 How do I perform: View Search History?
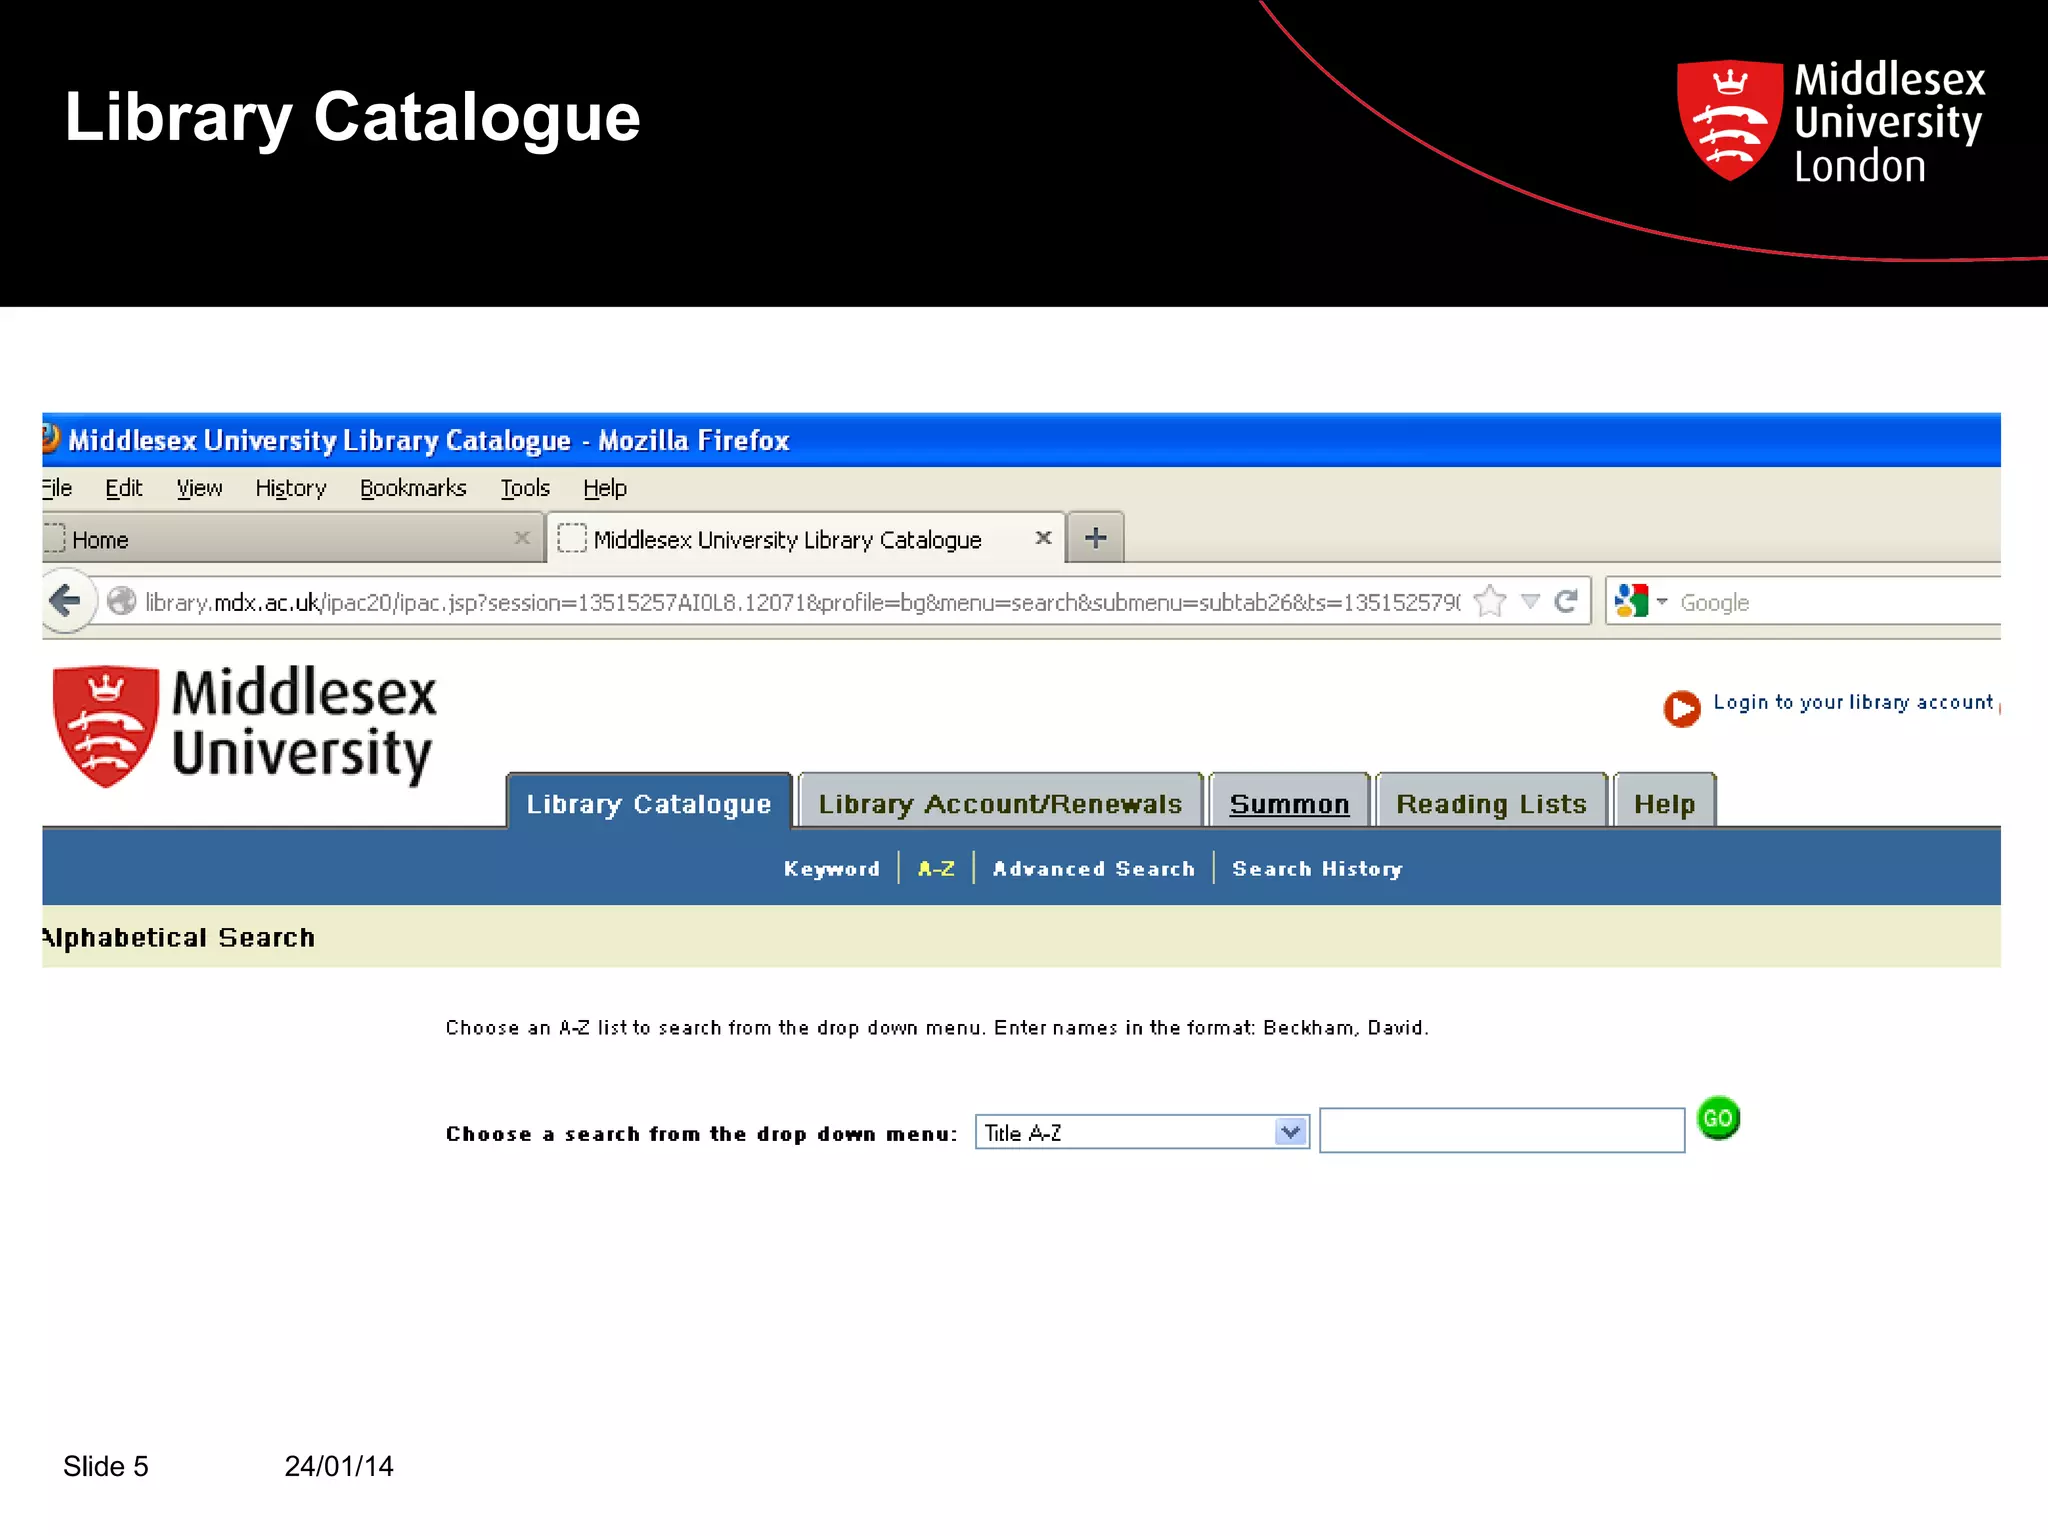1317,868
